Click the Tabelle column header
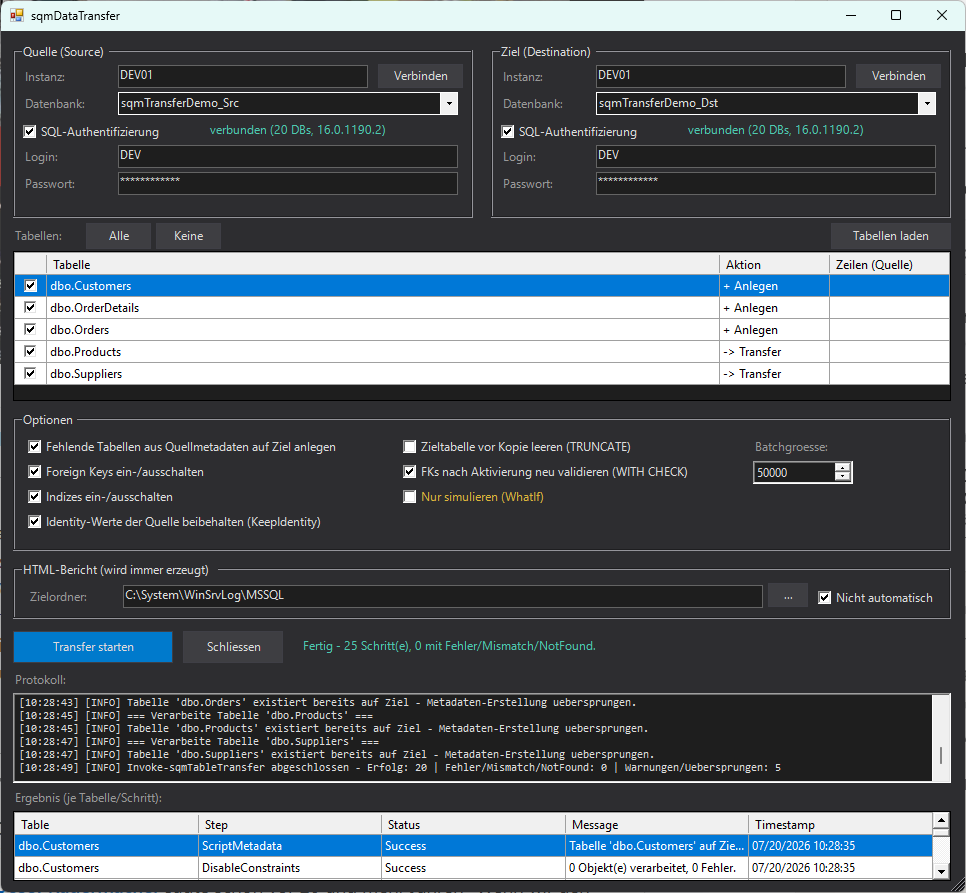Image resolution: width=966 pixels, height=893 pixels. [x=383, y=264]
